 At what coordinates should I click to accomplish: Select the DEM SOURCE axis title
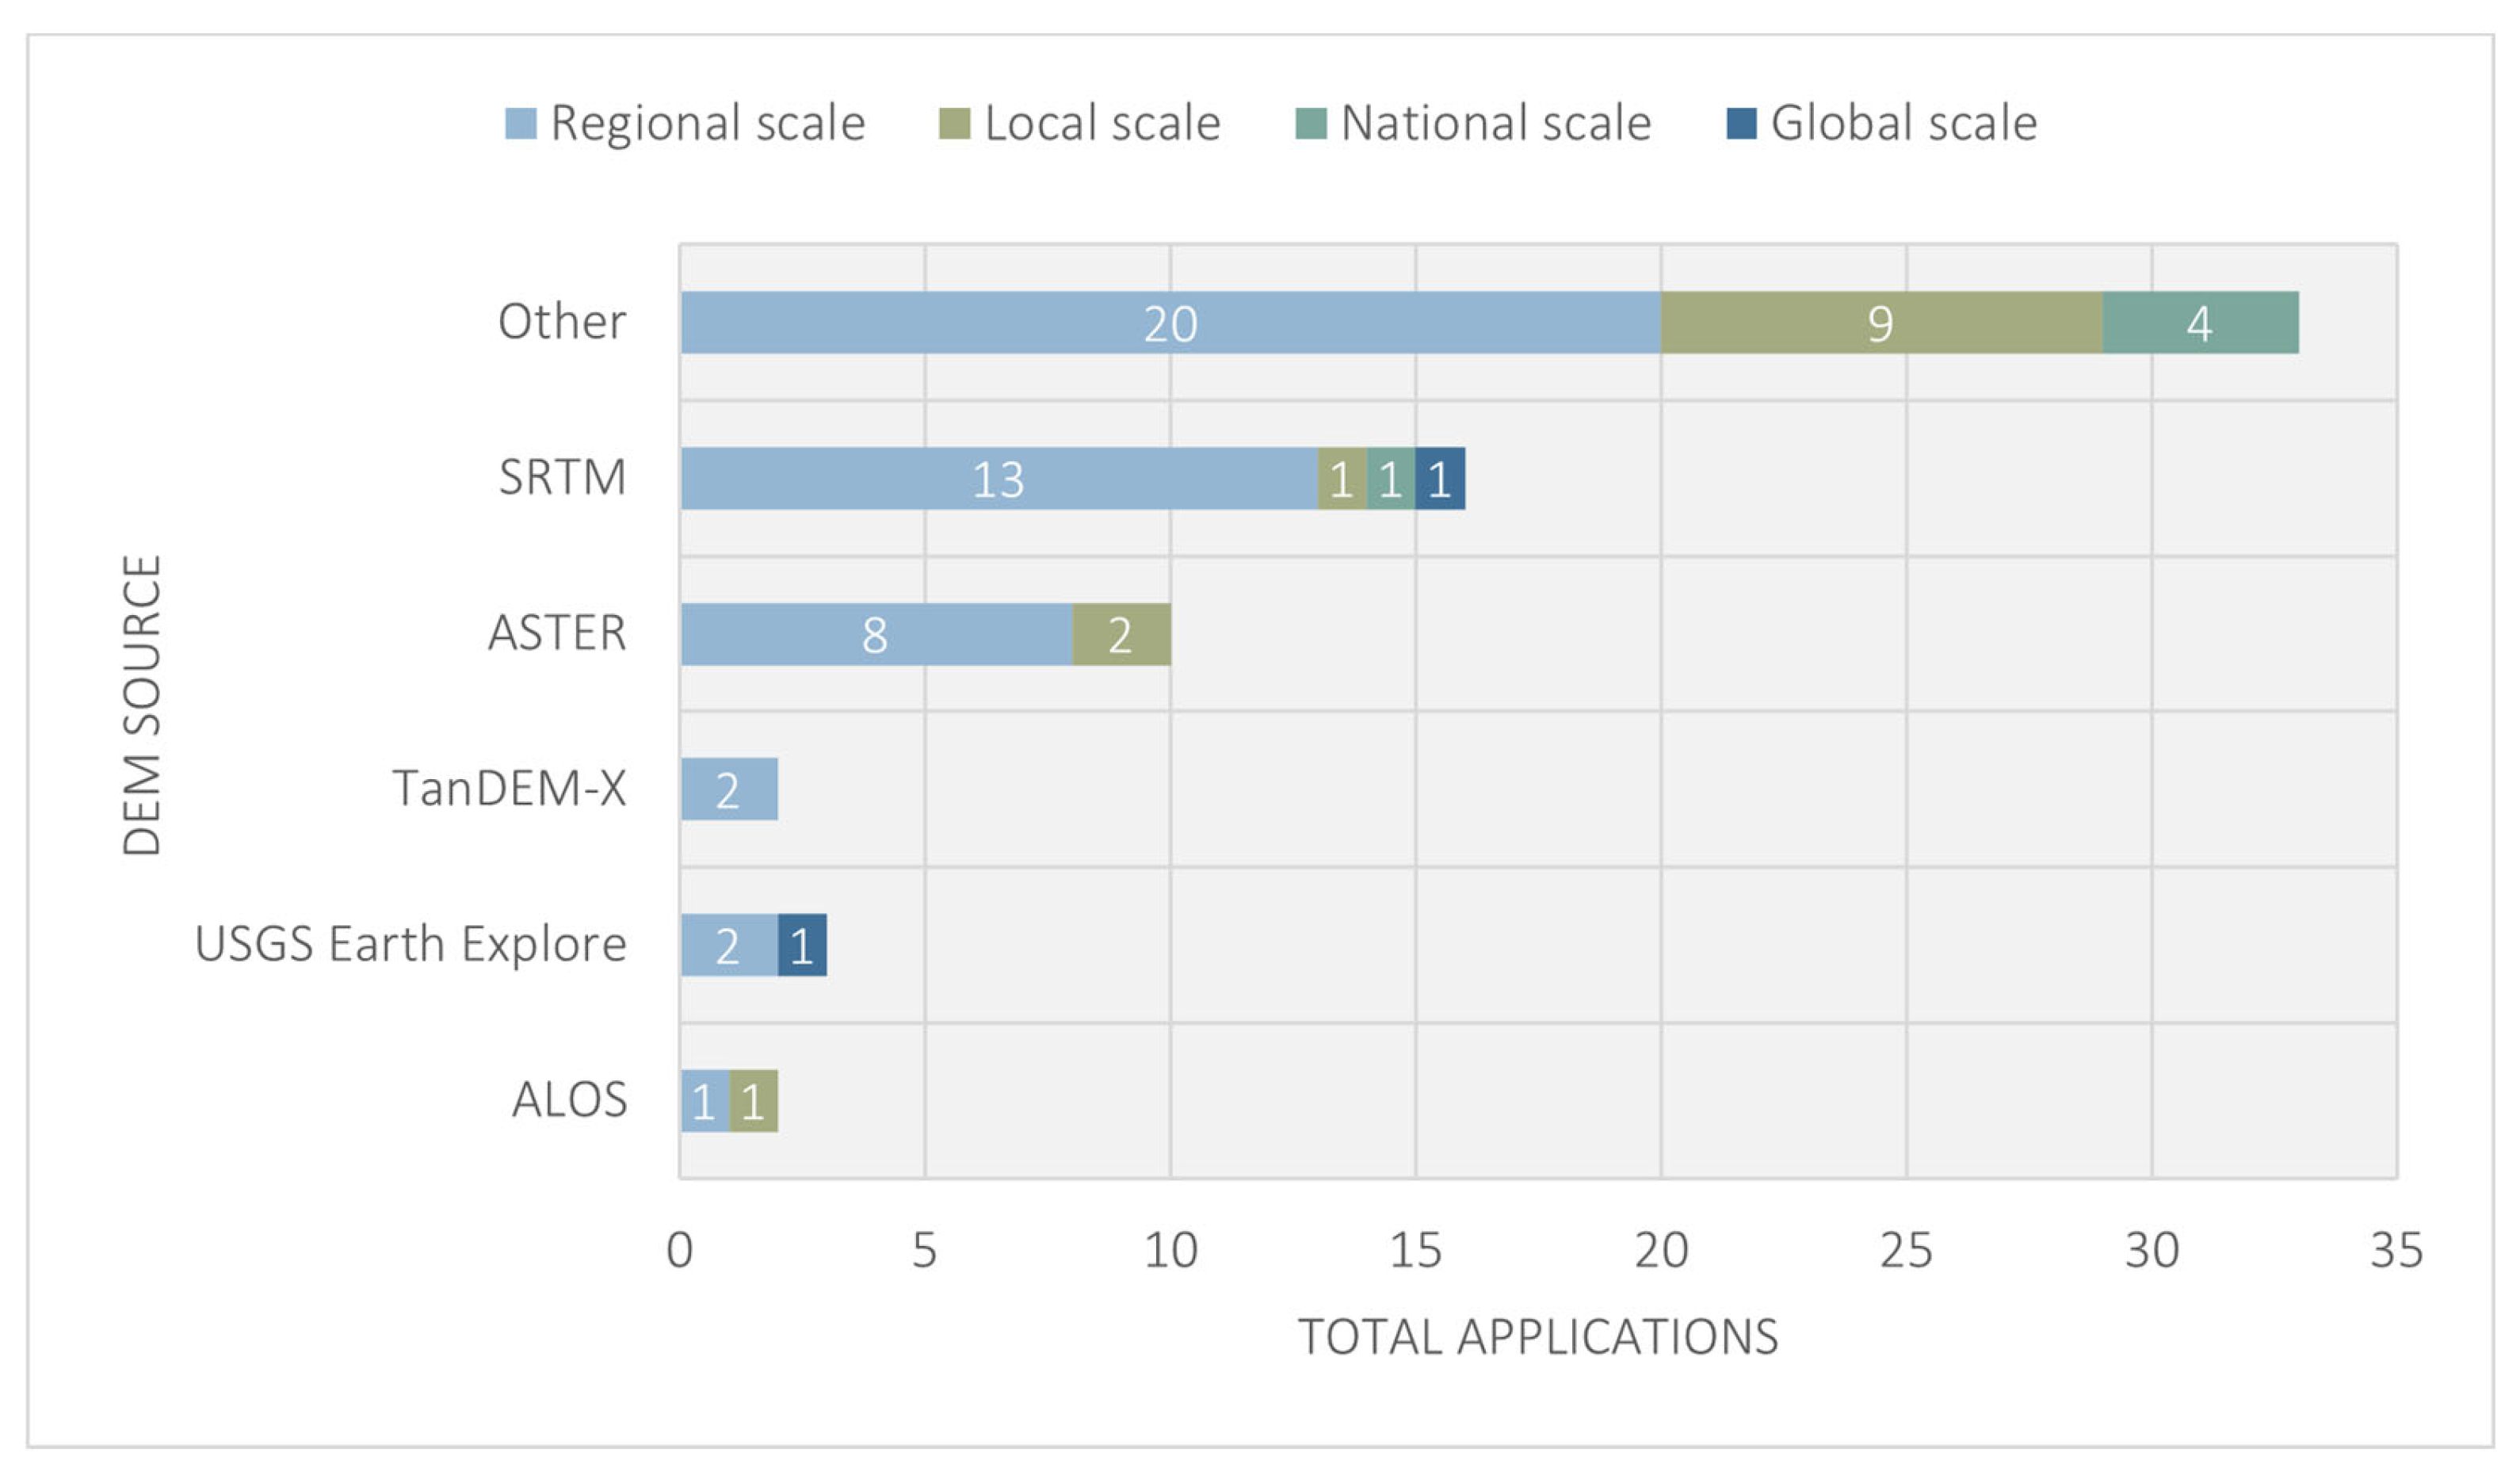coord(142,705)
